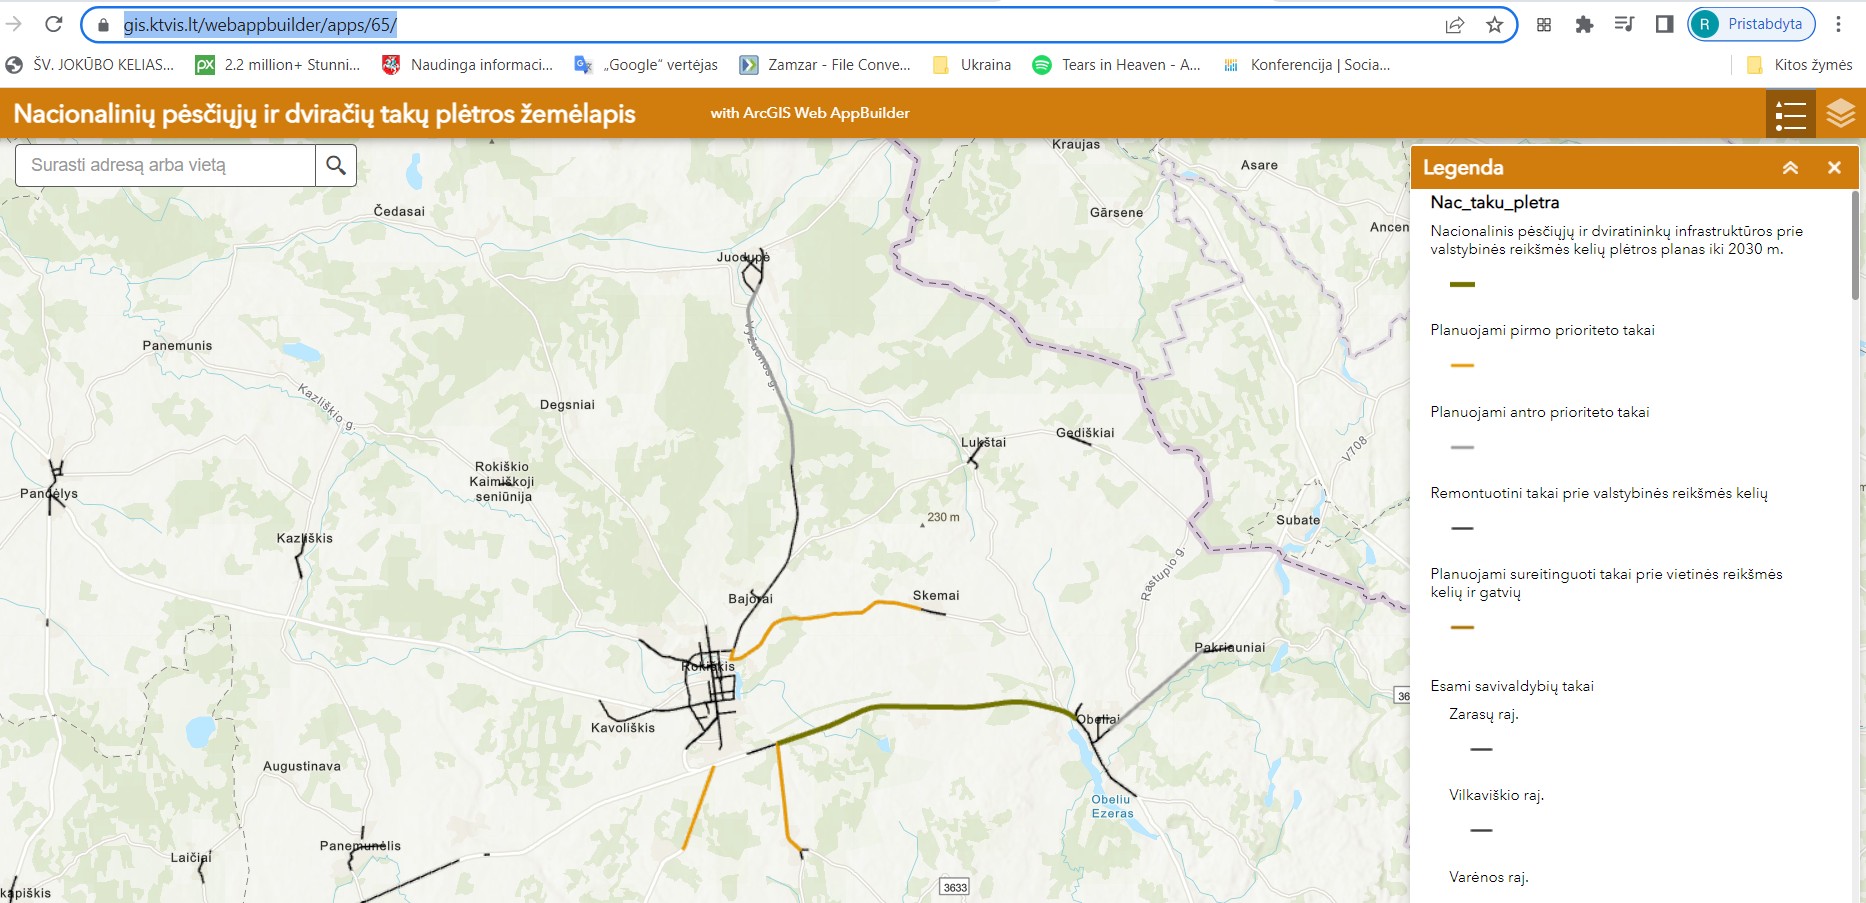Click the Skemai label on map
This screenshot has height=903, width=1866.
click(x=936, y=595)
